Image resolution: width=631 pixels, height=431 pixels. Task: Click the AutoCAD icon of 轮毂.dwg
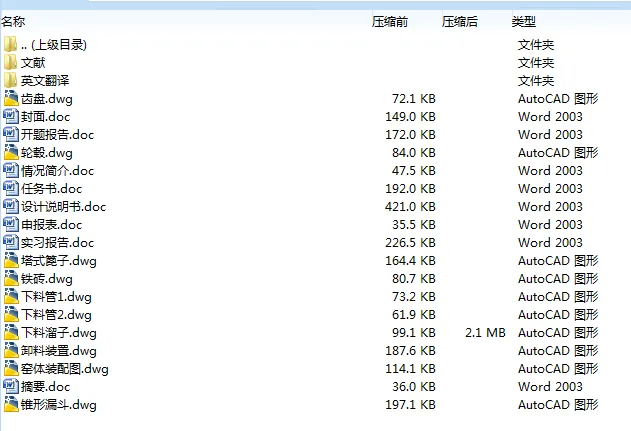[11, 153]
